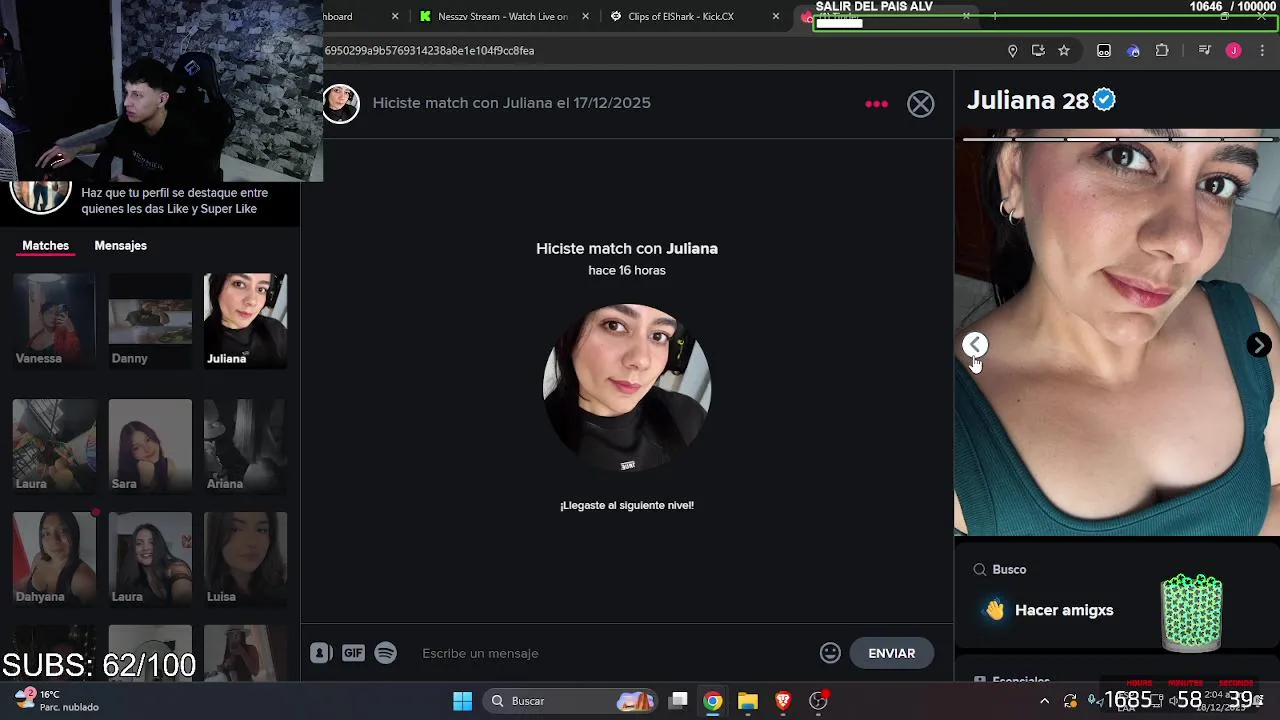Screen dimensions: 1280x720
Task: Click the 'Juliana 28' profile name heading
Action: tap(1027, 100)
